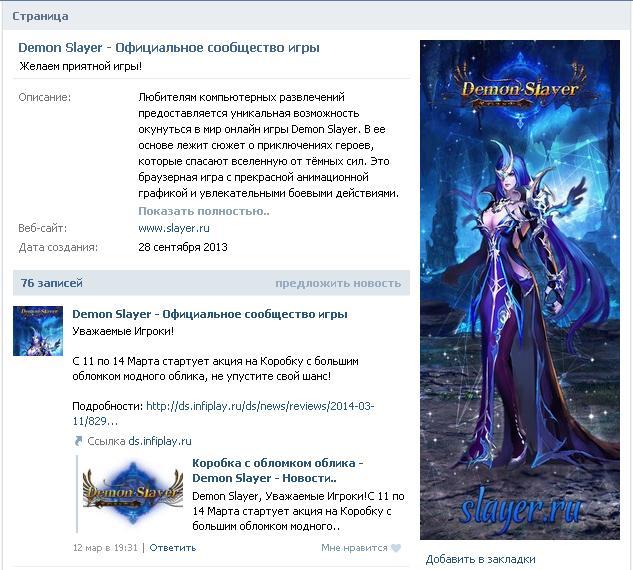Open the post timestamp '12 мар в 19:31'
Image resolution: width=633 pixels, height=570 pixels.
(105, 548)
